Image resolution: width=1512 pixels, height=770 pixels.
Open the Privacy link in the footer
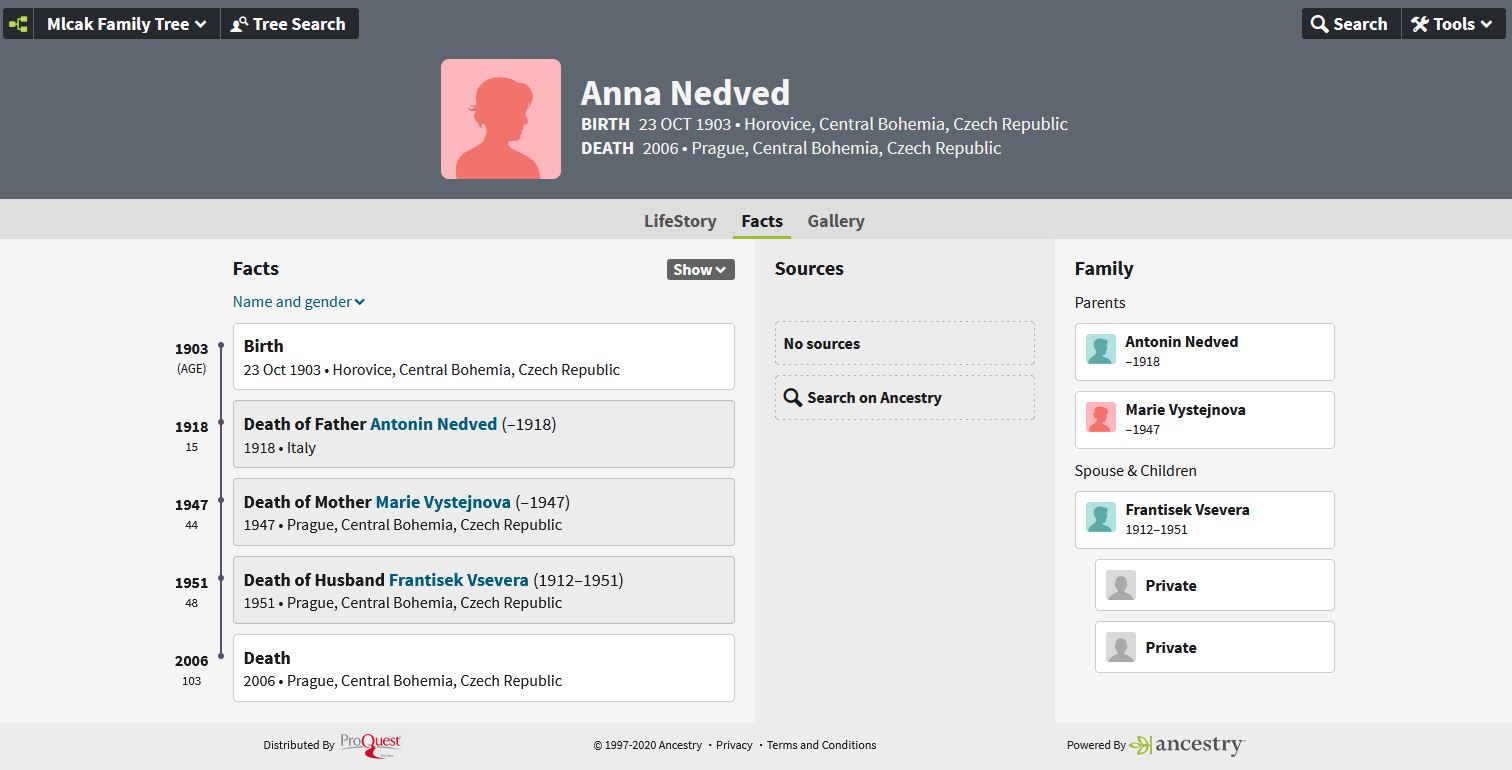pyautogui.click(x=734, y=745)
